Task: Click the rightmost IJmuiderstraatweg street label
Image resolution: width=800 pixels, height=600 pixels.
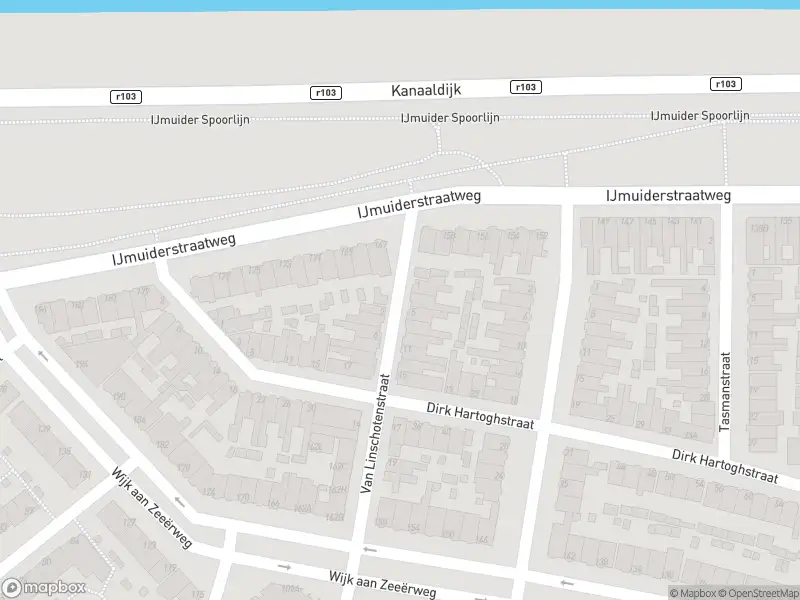Action: click(668, 195)
